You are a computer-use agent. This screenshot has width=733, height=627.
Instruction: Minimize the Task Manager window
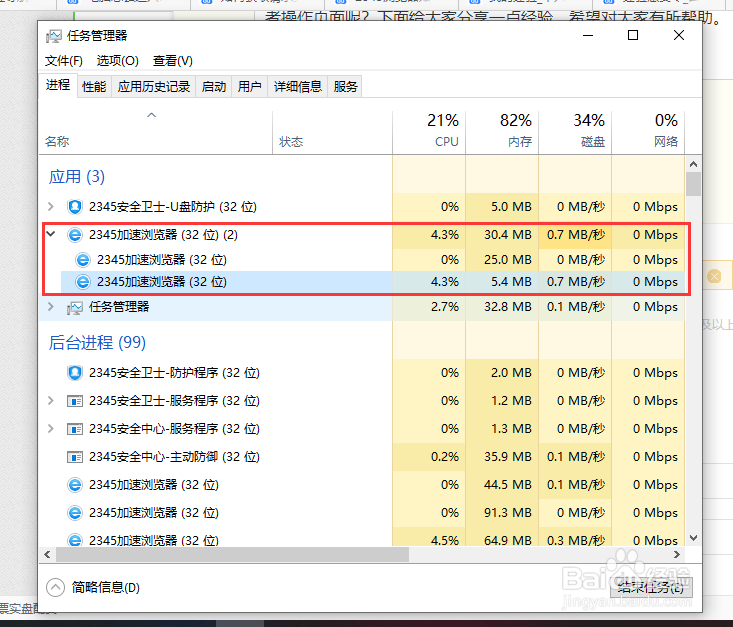(x=588, y=36)
